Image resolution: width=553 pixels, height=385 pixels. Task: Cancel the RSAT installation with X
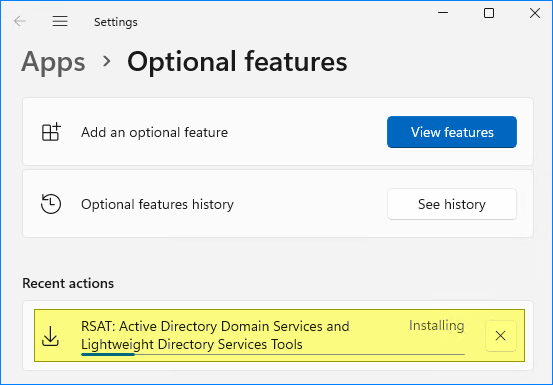[500, 336]
